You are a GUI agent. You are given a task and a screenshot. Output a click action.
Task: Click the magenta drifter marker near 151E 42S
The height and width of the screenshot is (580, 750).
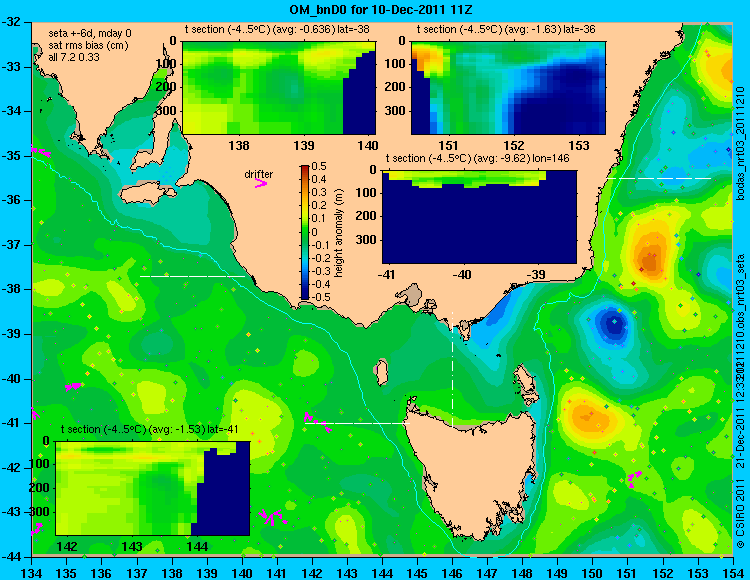tap(635, 477)
